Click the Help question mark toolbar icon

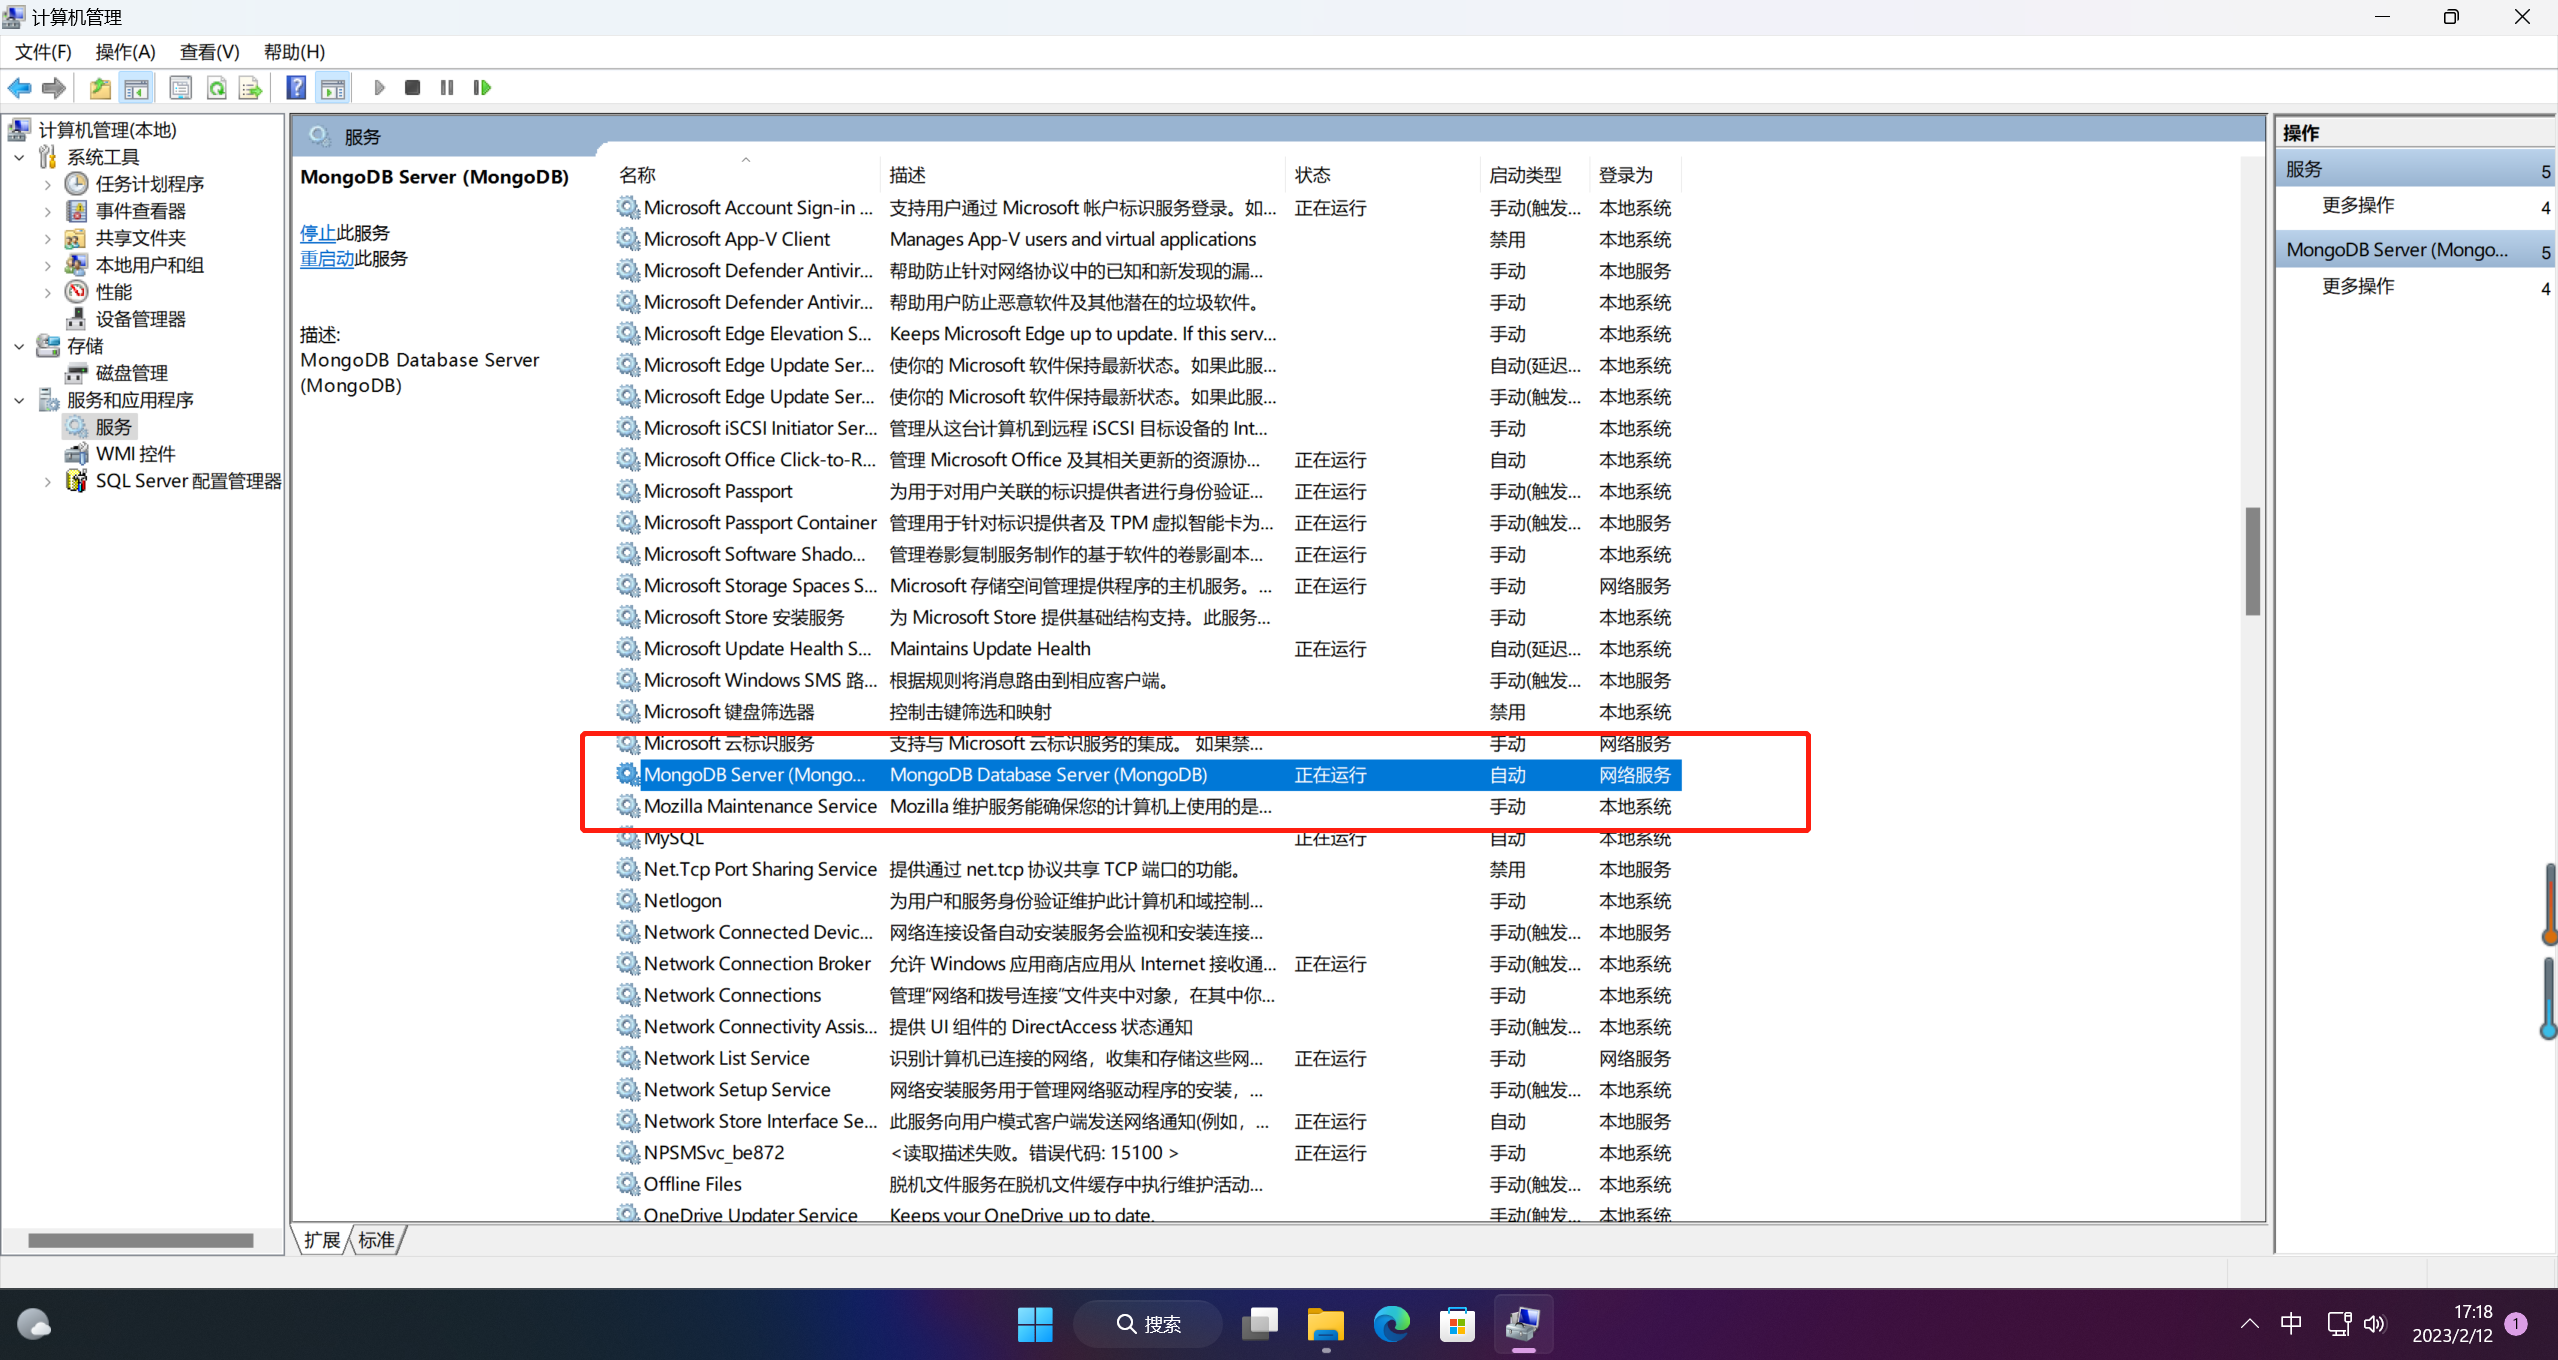pyautogui.click(x=296, y=88)
